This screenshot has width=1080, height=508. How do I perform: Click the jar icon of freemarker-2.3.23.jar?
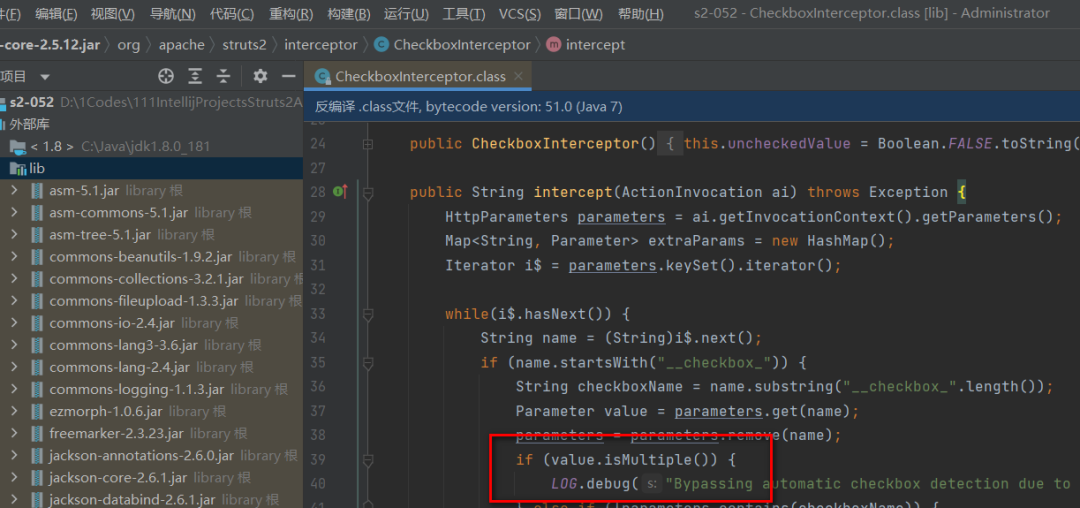tap(37, 433)
